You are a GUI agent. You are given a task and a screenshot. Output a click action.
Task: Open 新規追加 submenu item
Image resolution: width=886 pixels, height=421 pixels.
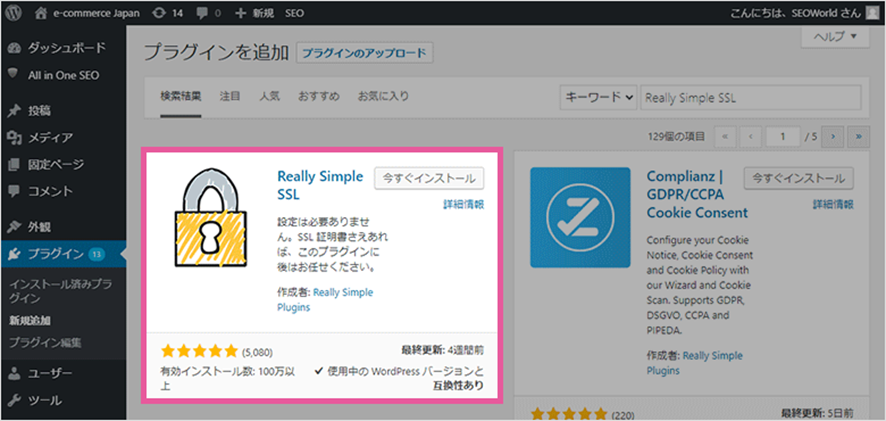[x=30, y=320]
